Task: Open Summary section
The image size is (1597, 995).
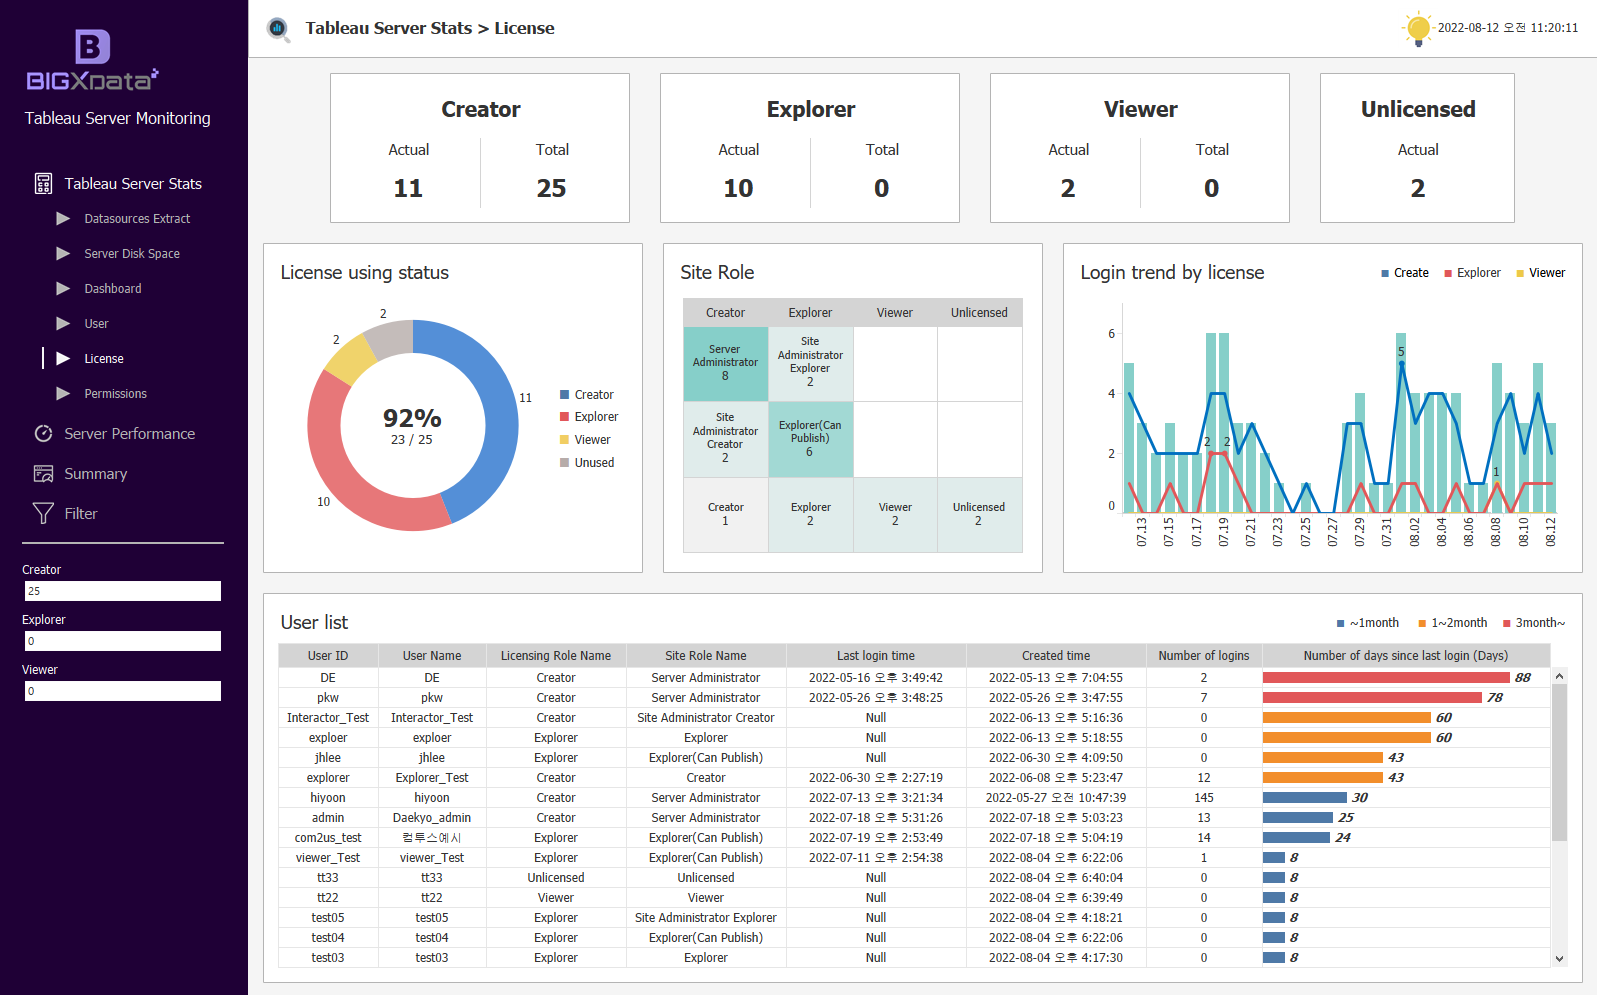Action: [x=96, y=473]
